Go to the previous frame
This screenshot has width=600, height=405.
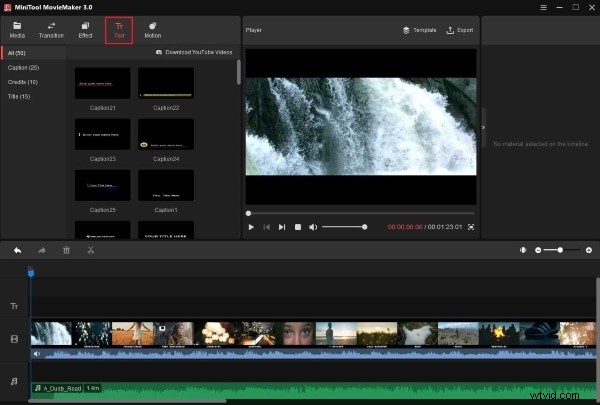pos(267,227)
